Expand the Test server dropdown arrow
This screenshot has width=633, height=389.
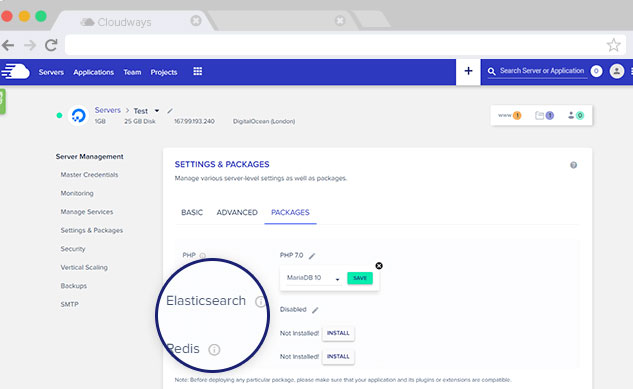[x=157, y=111]
